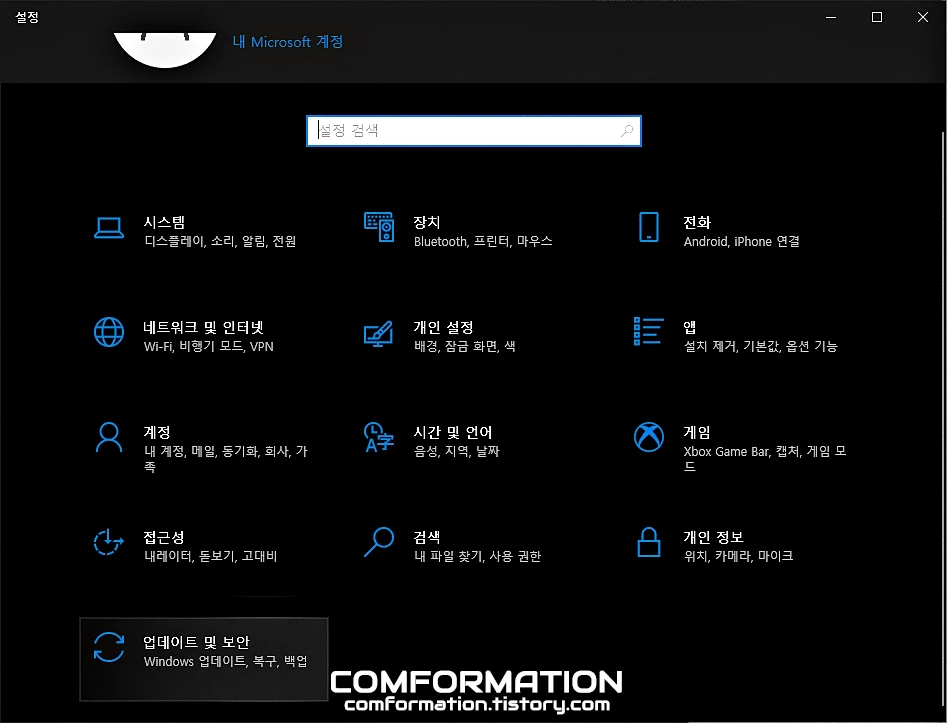947x723 pixels.
Task: Click the 앱 title text
Action: click(x=690, y=327)
